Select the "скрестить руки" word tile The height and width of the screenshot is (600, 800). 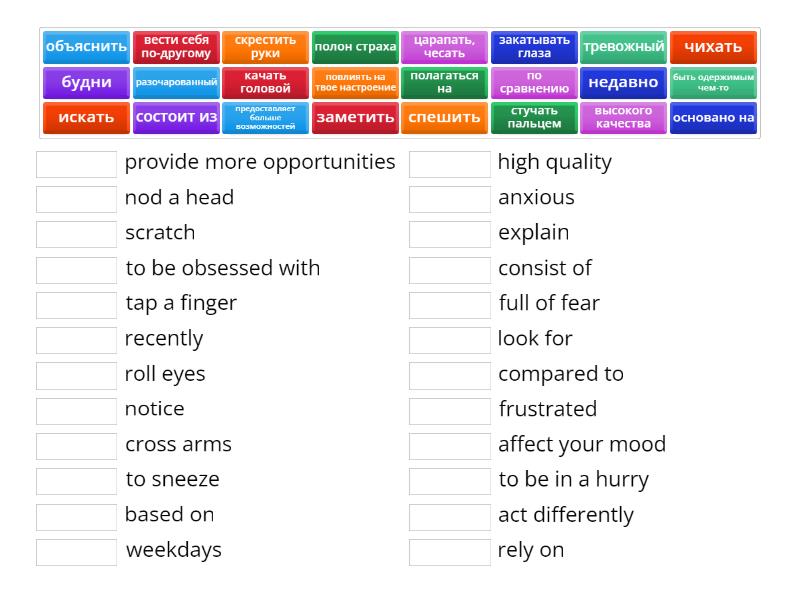pos(265,46)
